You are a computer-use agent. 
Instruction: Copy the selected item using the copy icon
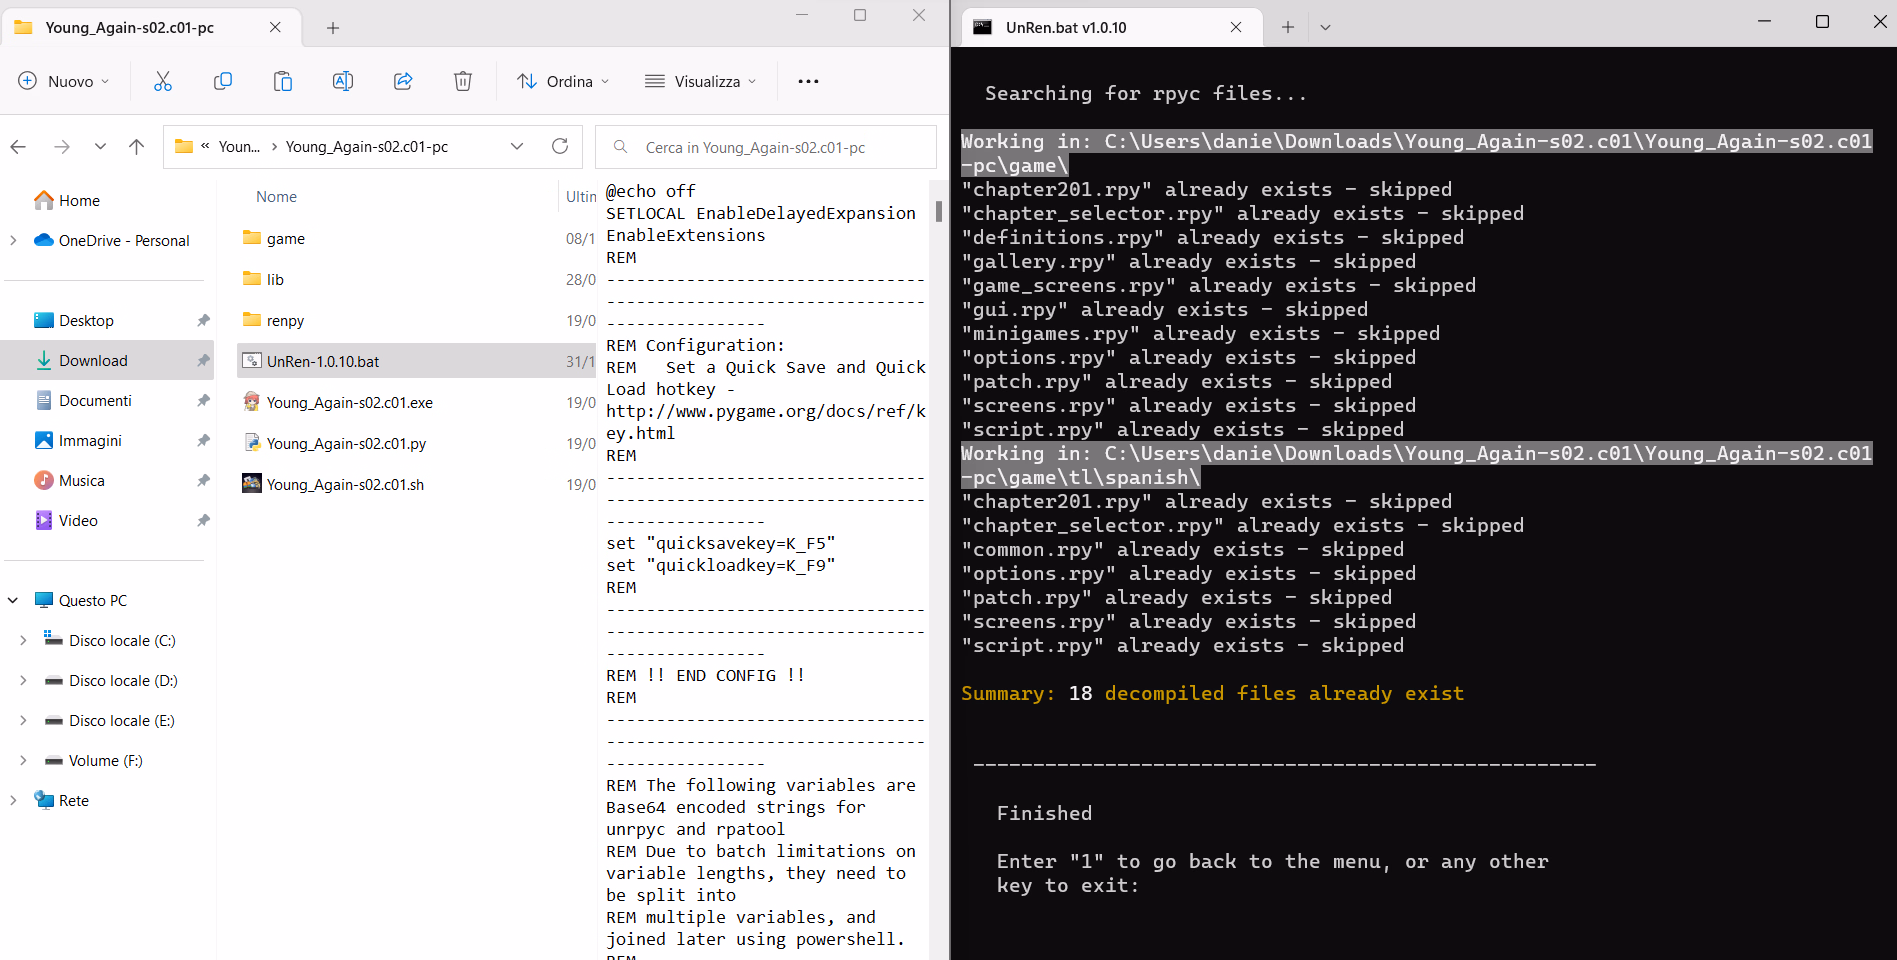click(223, 81)
